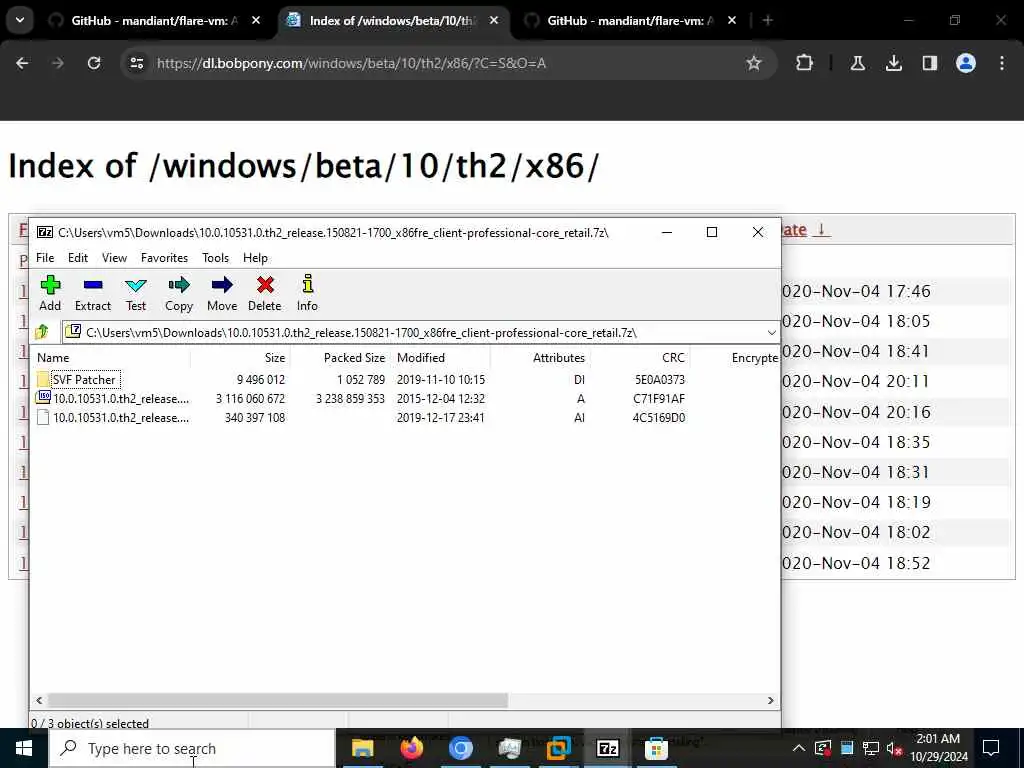
Task: Open the Tools menu
Action: (216, 258)
